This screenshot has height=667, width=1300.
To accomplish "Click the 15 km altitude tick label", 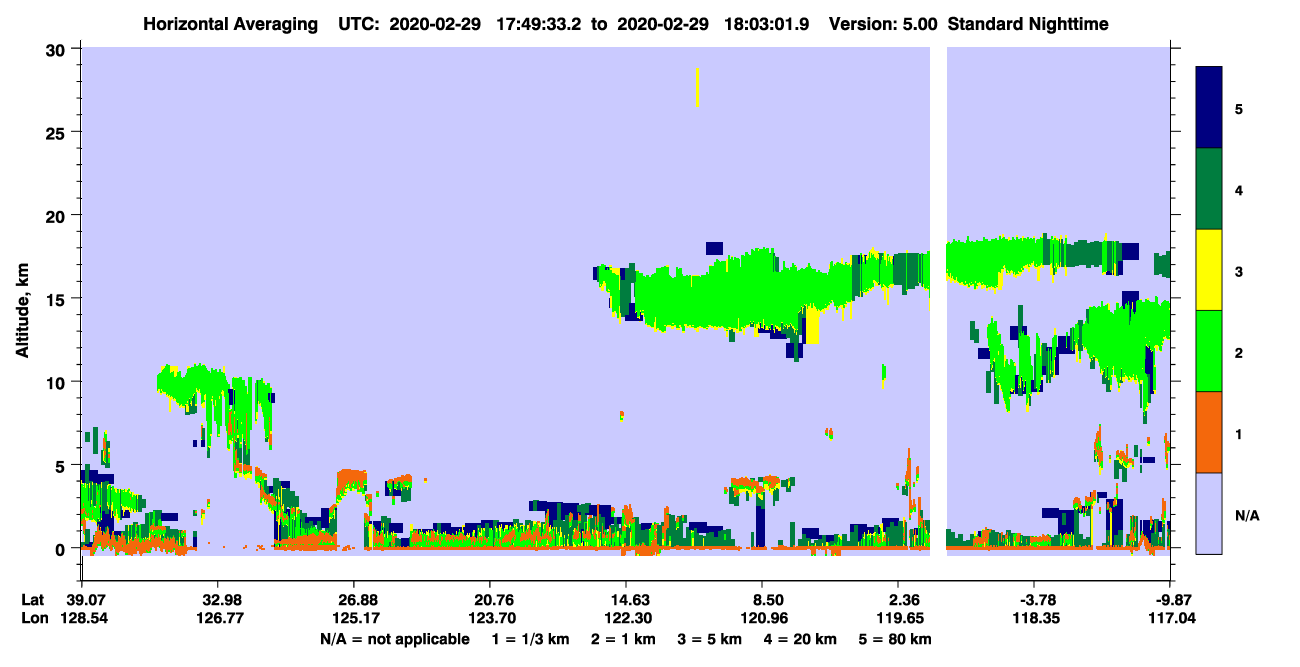I will [x=58, y=298].
